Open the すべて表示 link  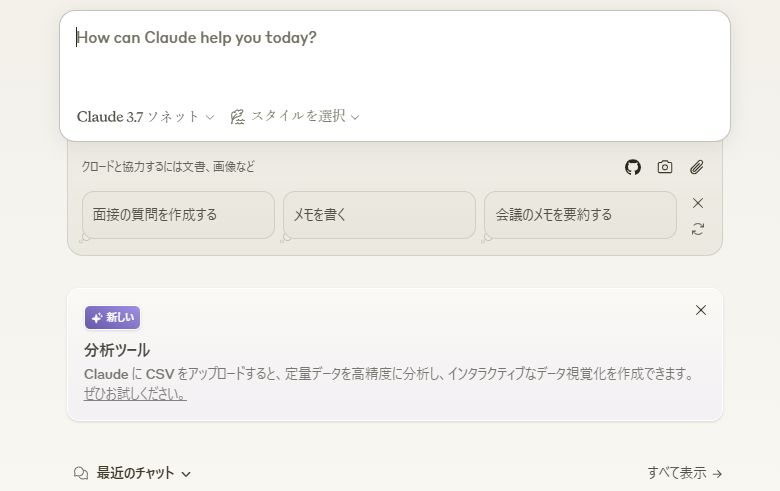[684, 473]
